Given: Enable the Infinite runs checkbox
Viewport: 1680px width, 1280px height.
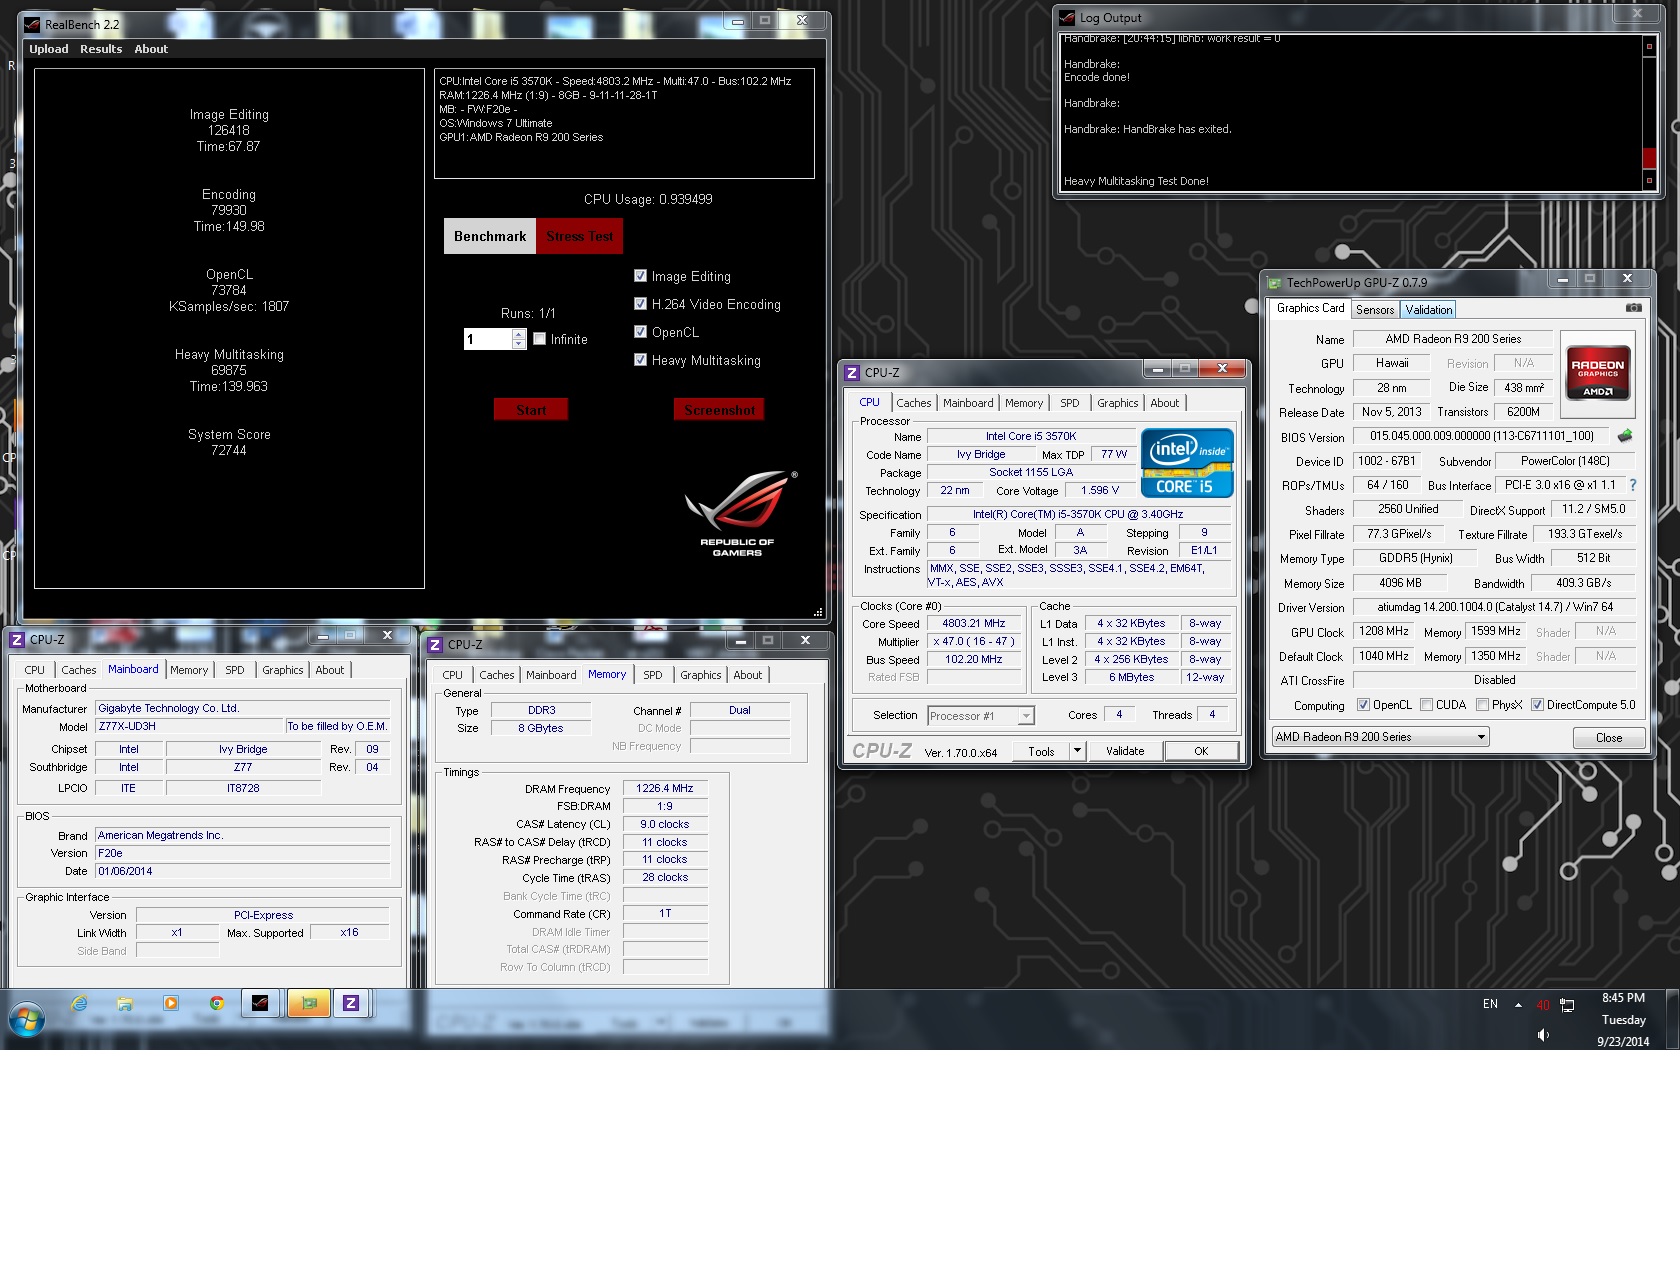Looking at the screenshot, I should pos(539,338).
